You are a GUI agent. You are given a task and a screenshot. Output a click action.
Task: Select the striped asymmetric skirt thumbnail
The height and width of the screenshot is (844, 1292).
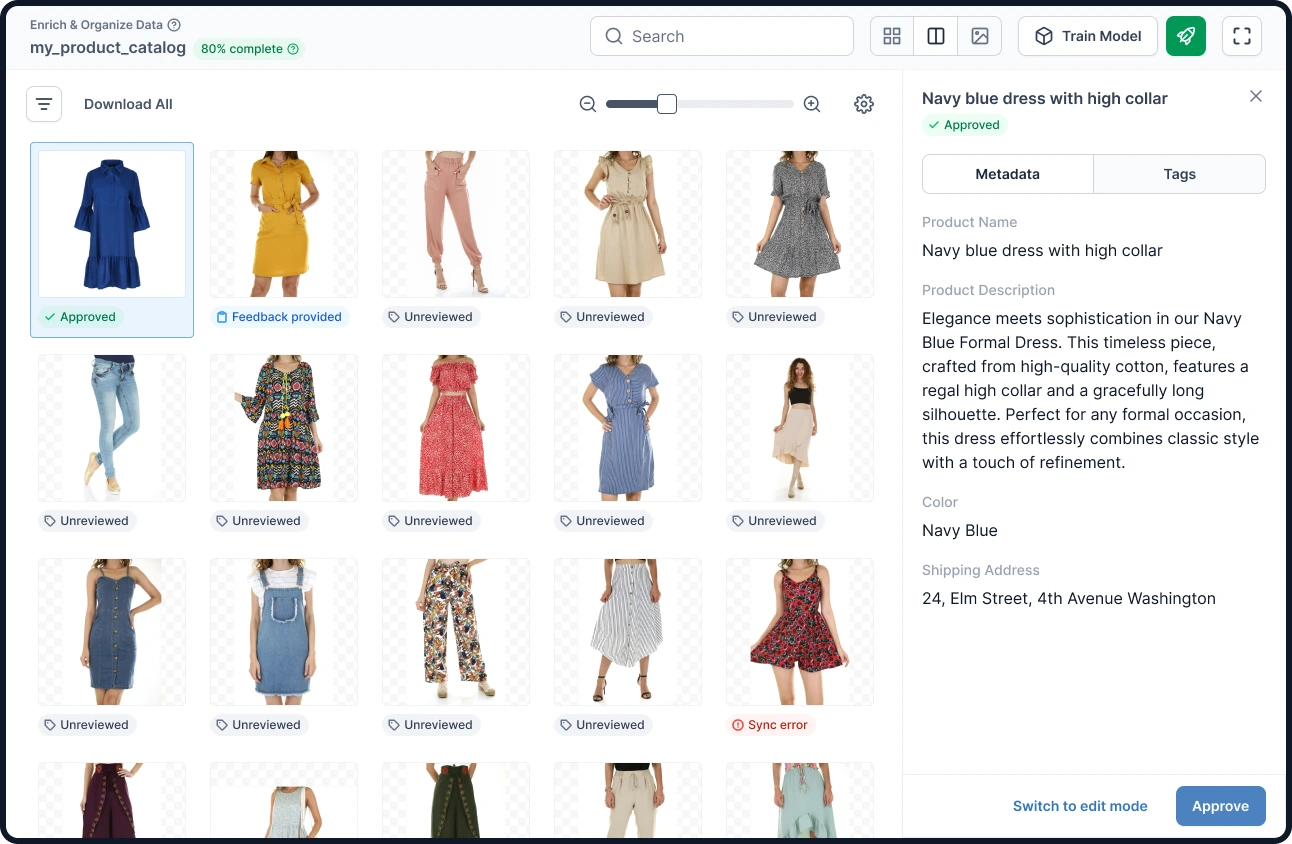pyautogui.click(x=628, y=632)
